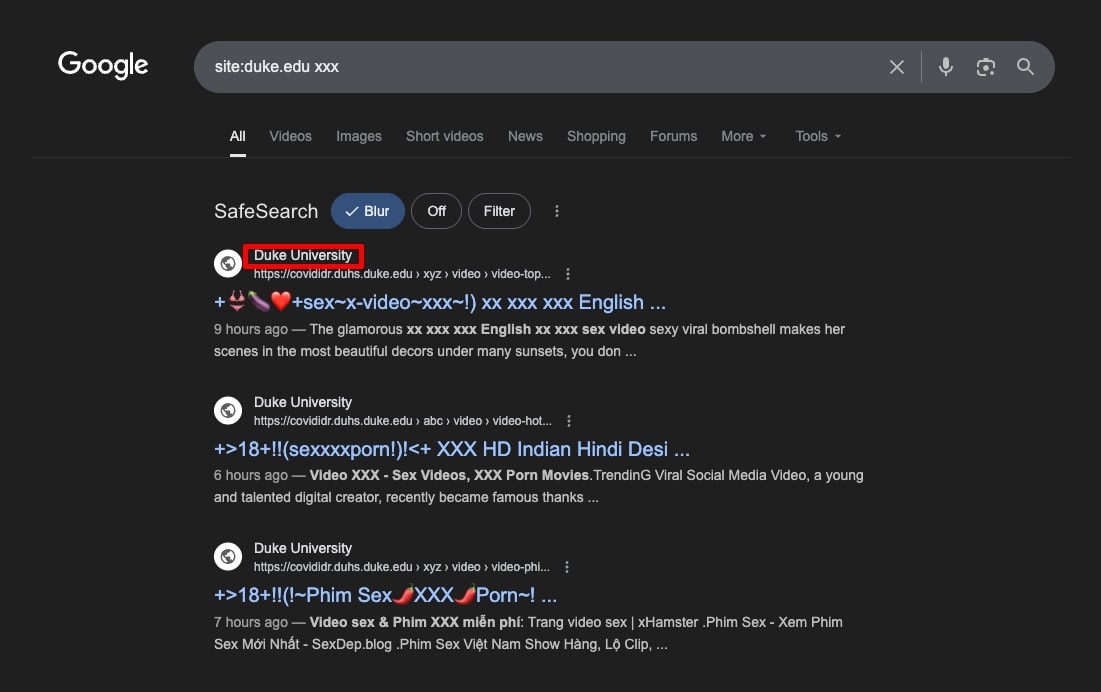Image resolution: width=1101 pixels, height=692 pixels.
Task: Open the three-dot menu on the third result
Action: [566, 566]
